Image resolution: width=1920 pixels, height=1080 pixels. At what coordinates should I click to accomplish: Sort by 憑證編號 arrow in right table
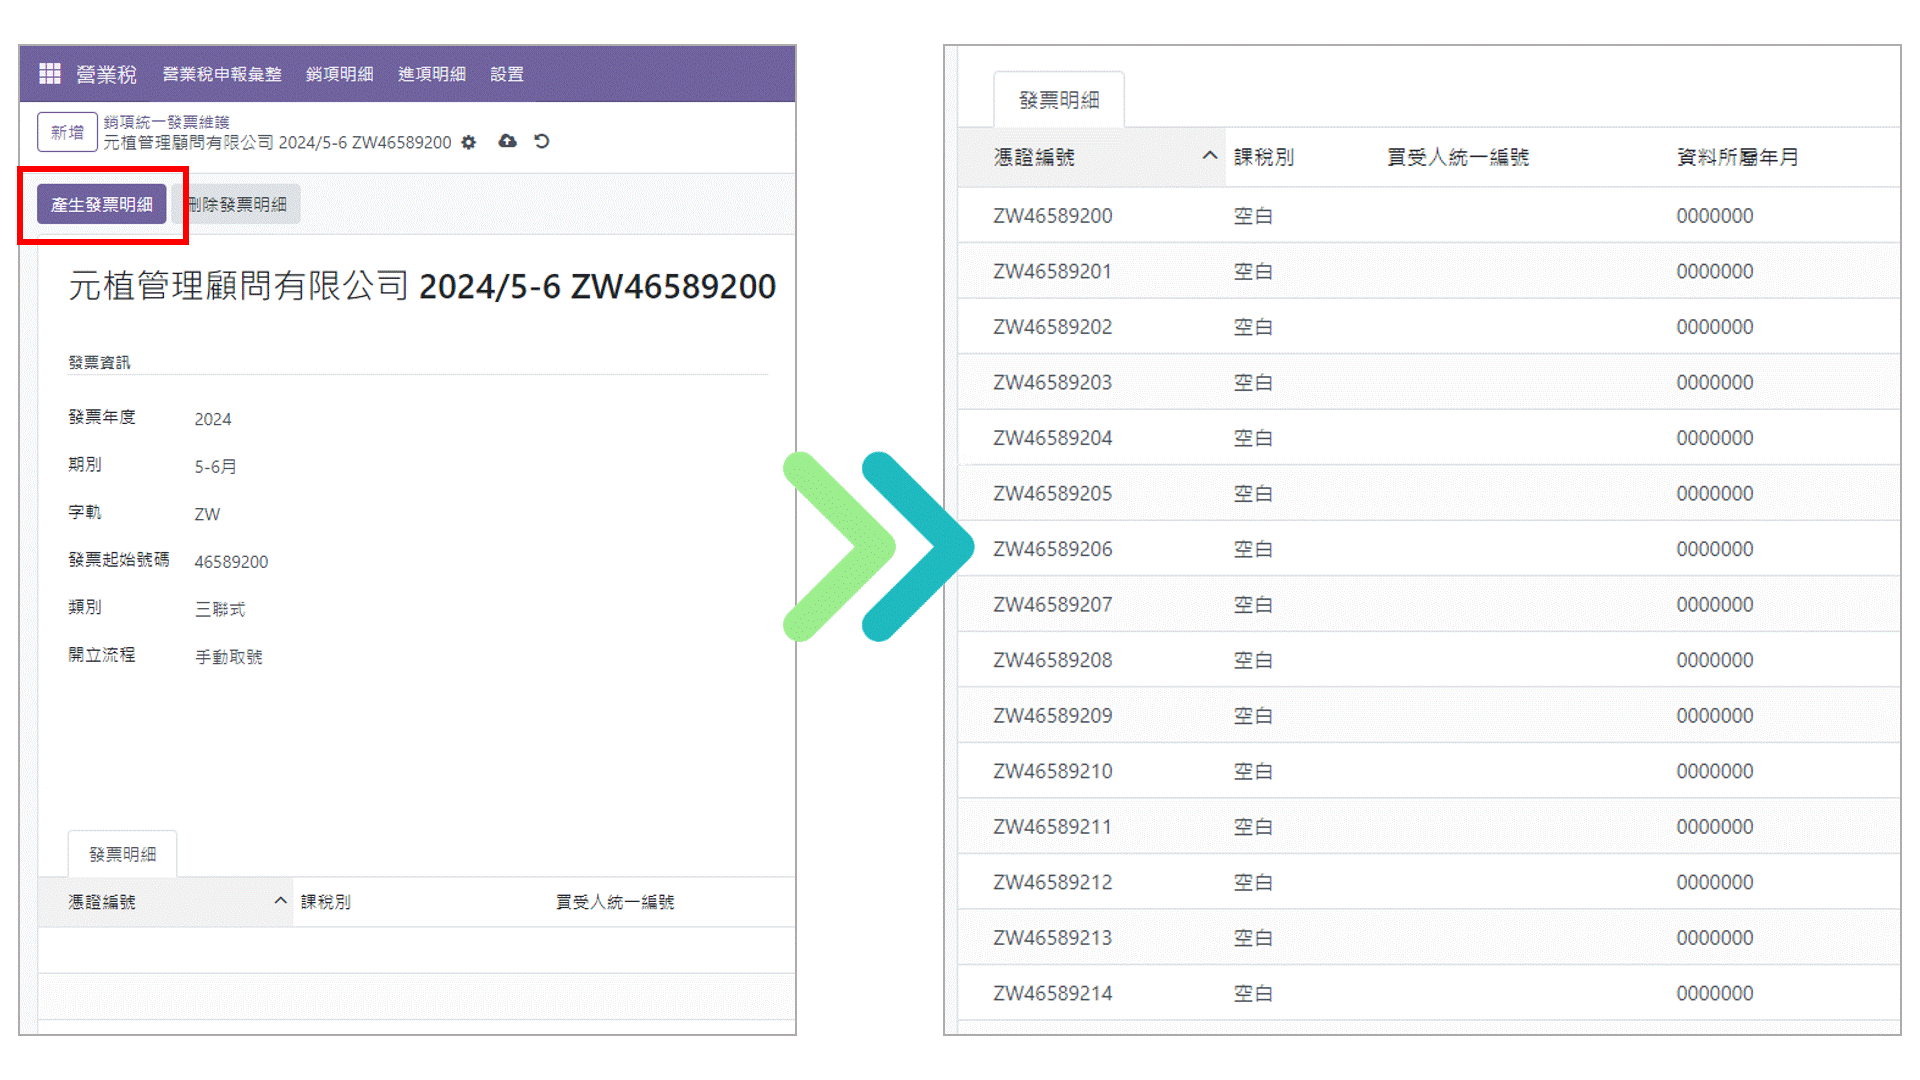pos(1209,156)
